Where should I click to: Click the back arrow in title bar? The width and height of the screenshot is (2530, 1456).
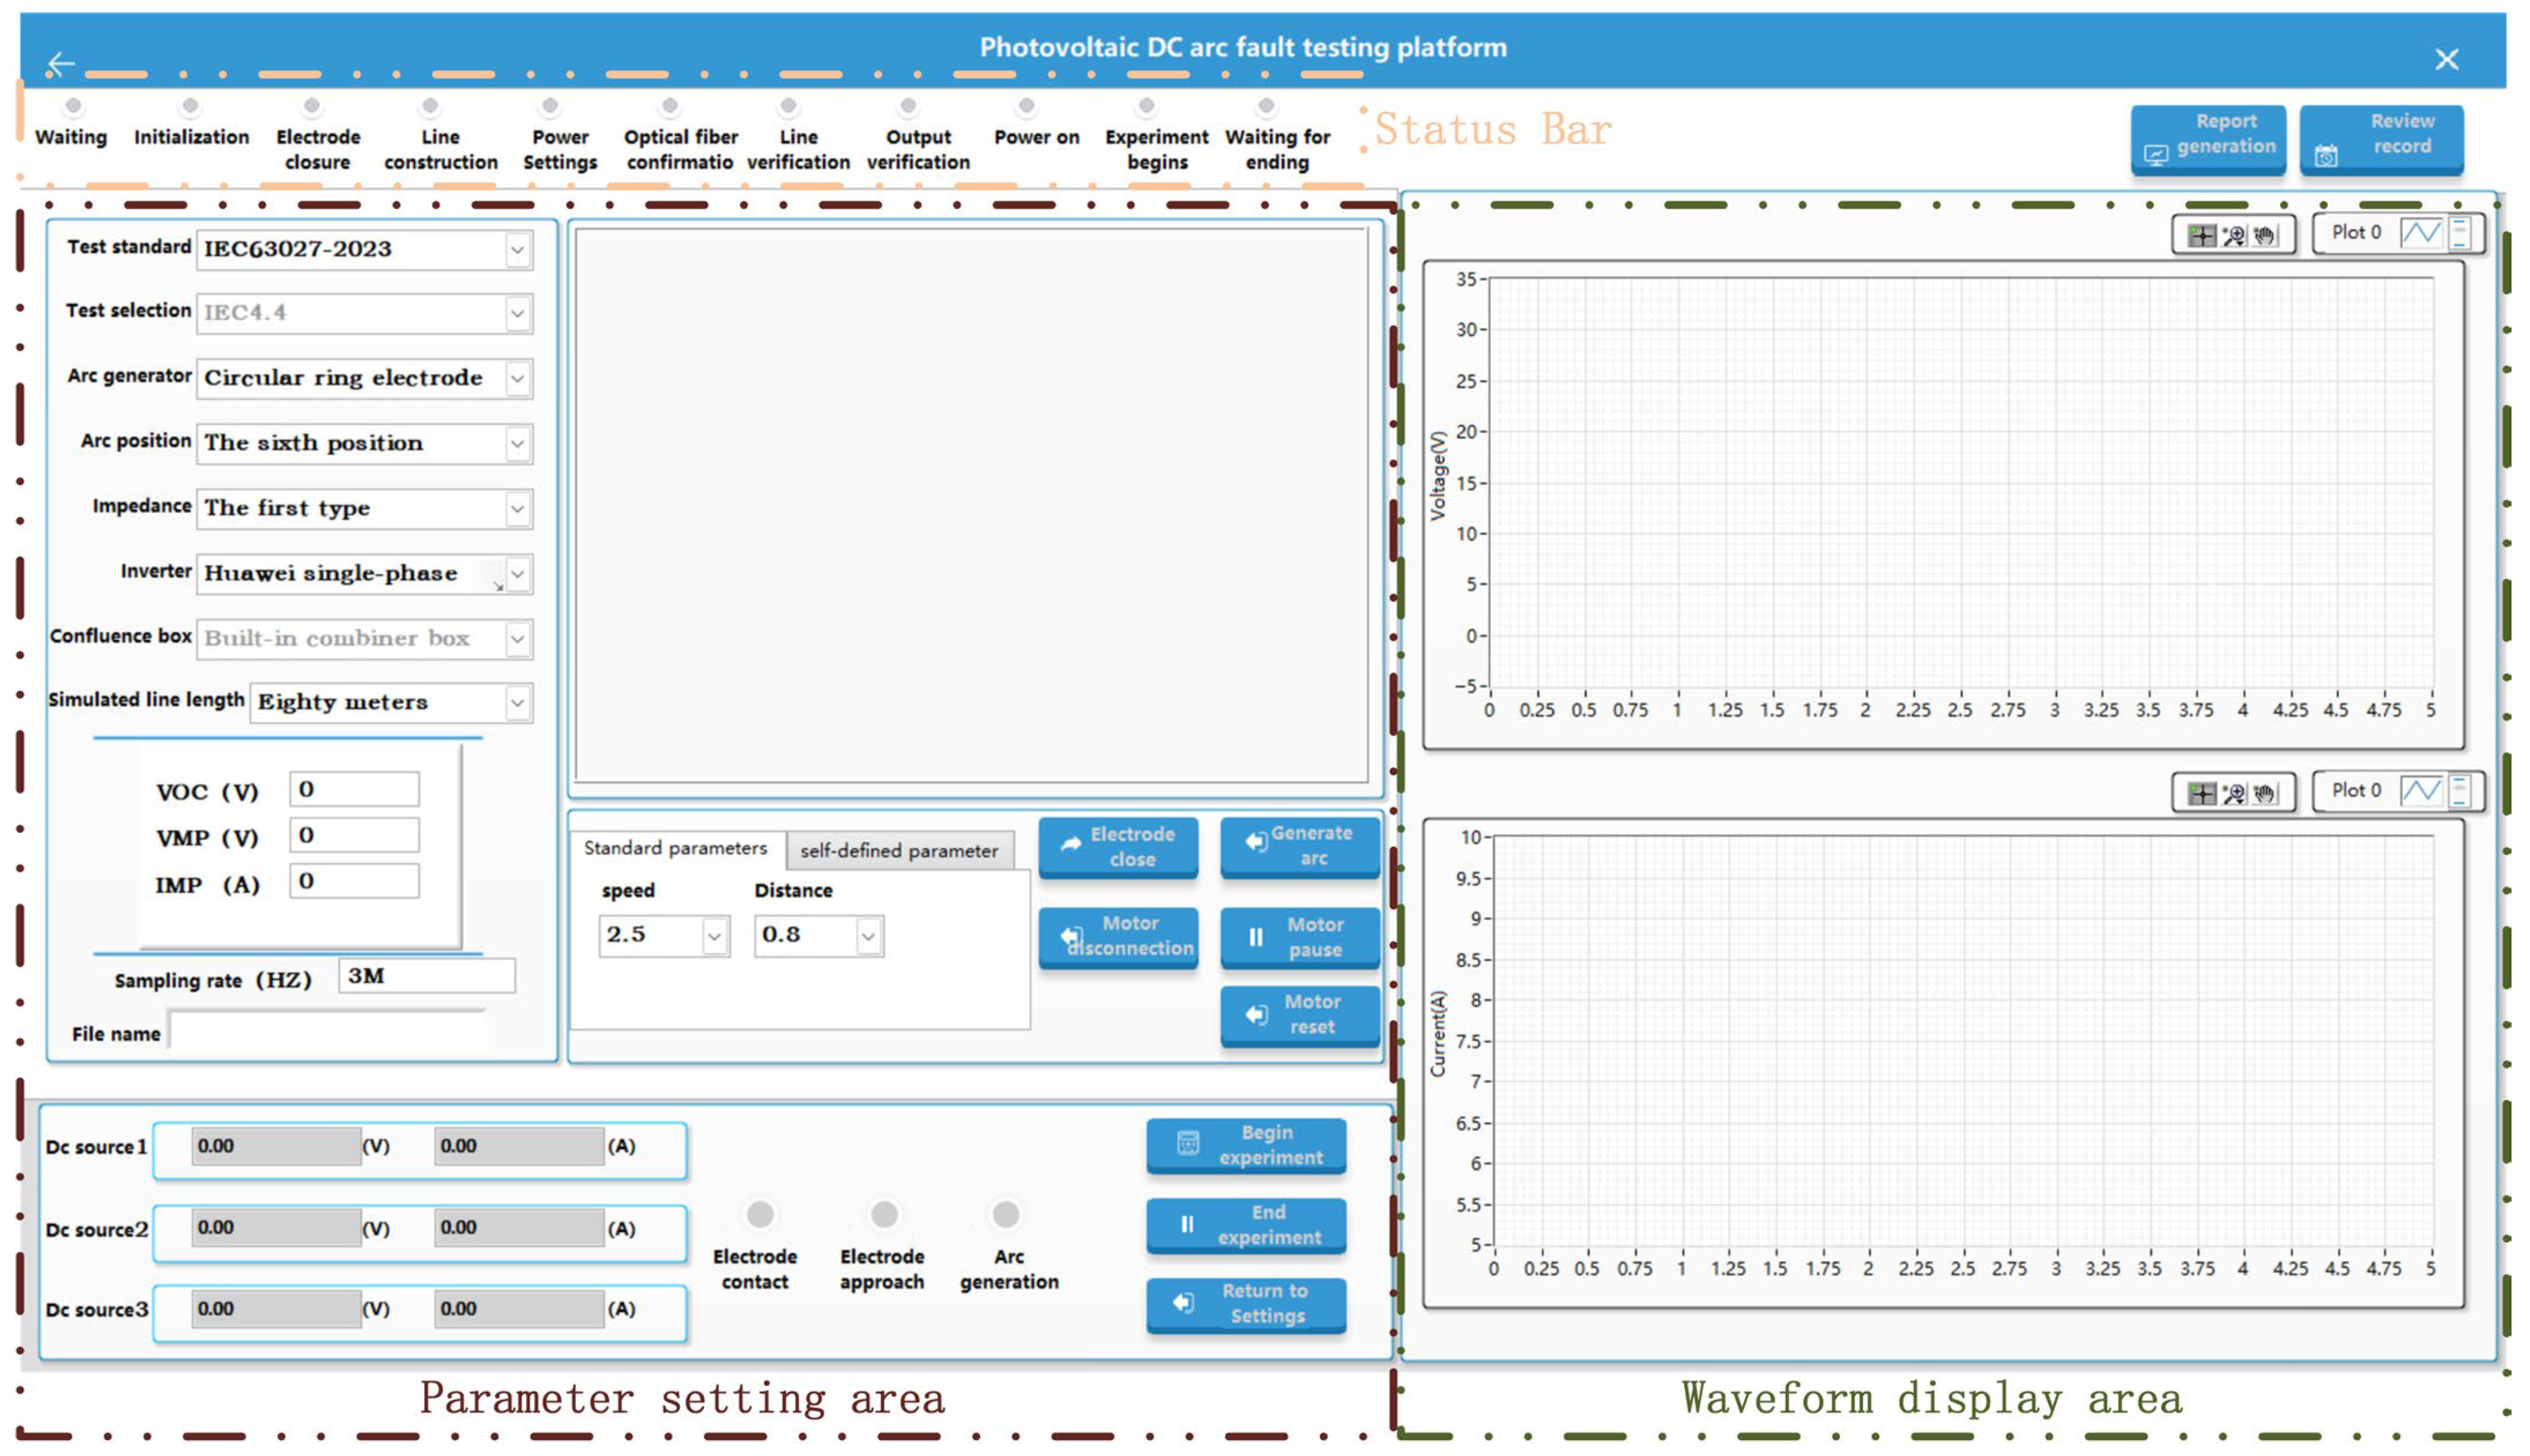pyautogui.click(x=61, y=63)
